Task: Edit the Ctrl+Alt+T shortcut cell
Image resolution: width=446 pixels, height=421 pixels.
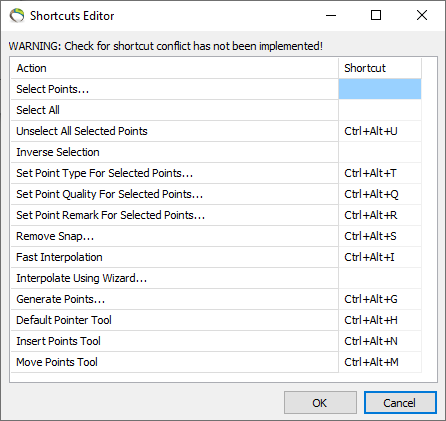Action: point(380,173)
